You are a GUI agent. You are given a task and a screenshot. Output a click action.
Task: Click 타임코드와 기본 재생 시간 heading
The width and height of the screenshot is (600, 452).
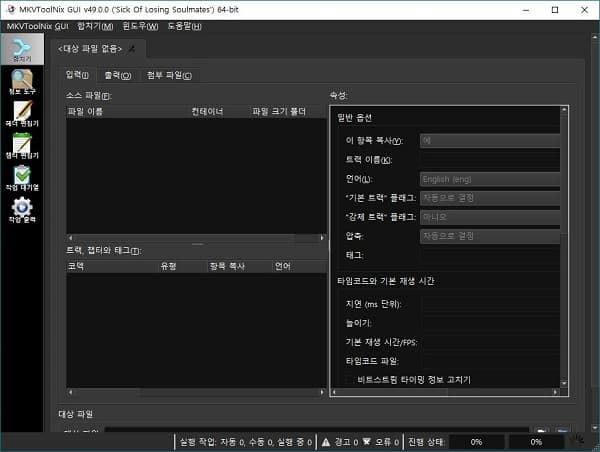[385, 281]
